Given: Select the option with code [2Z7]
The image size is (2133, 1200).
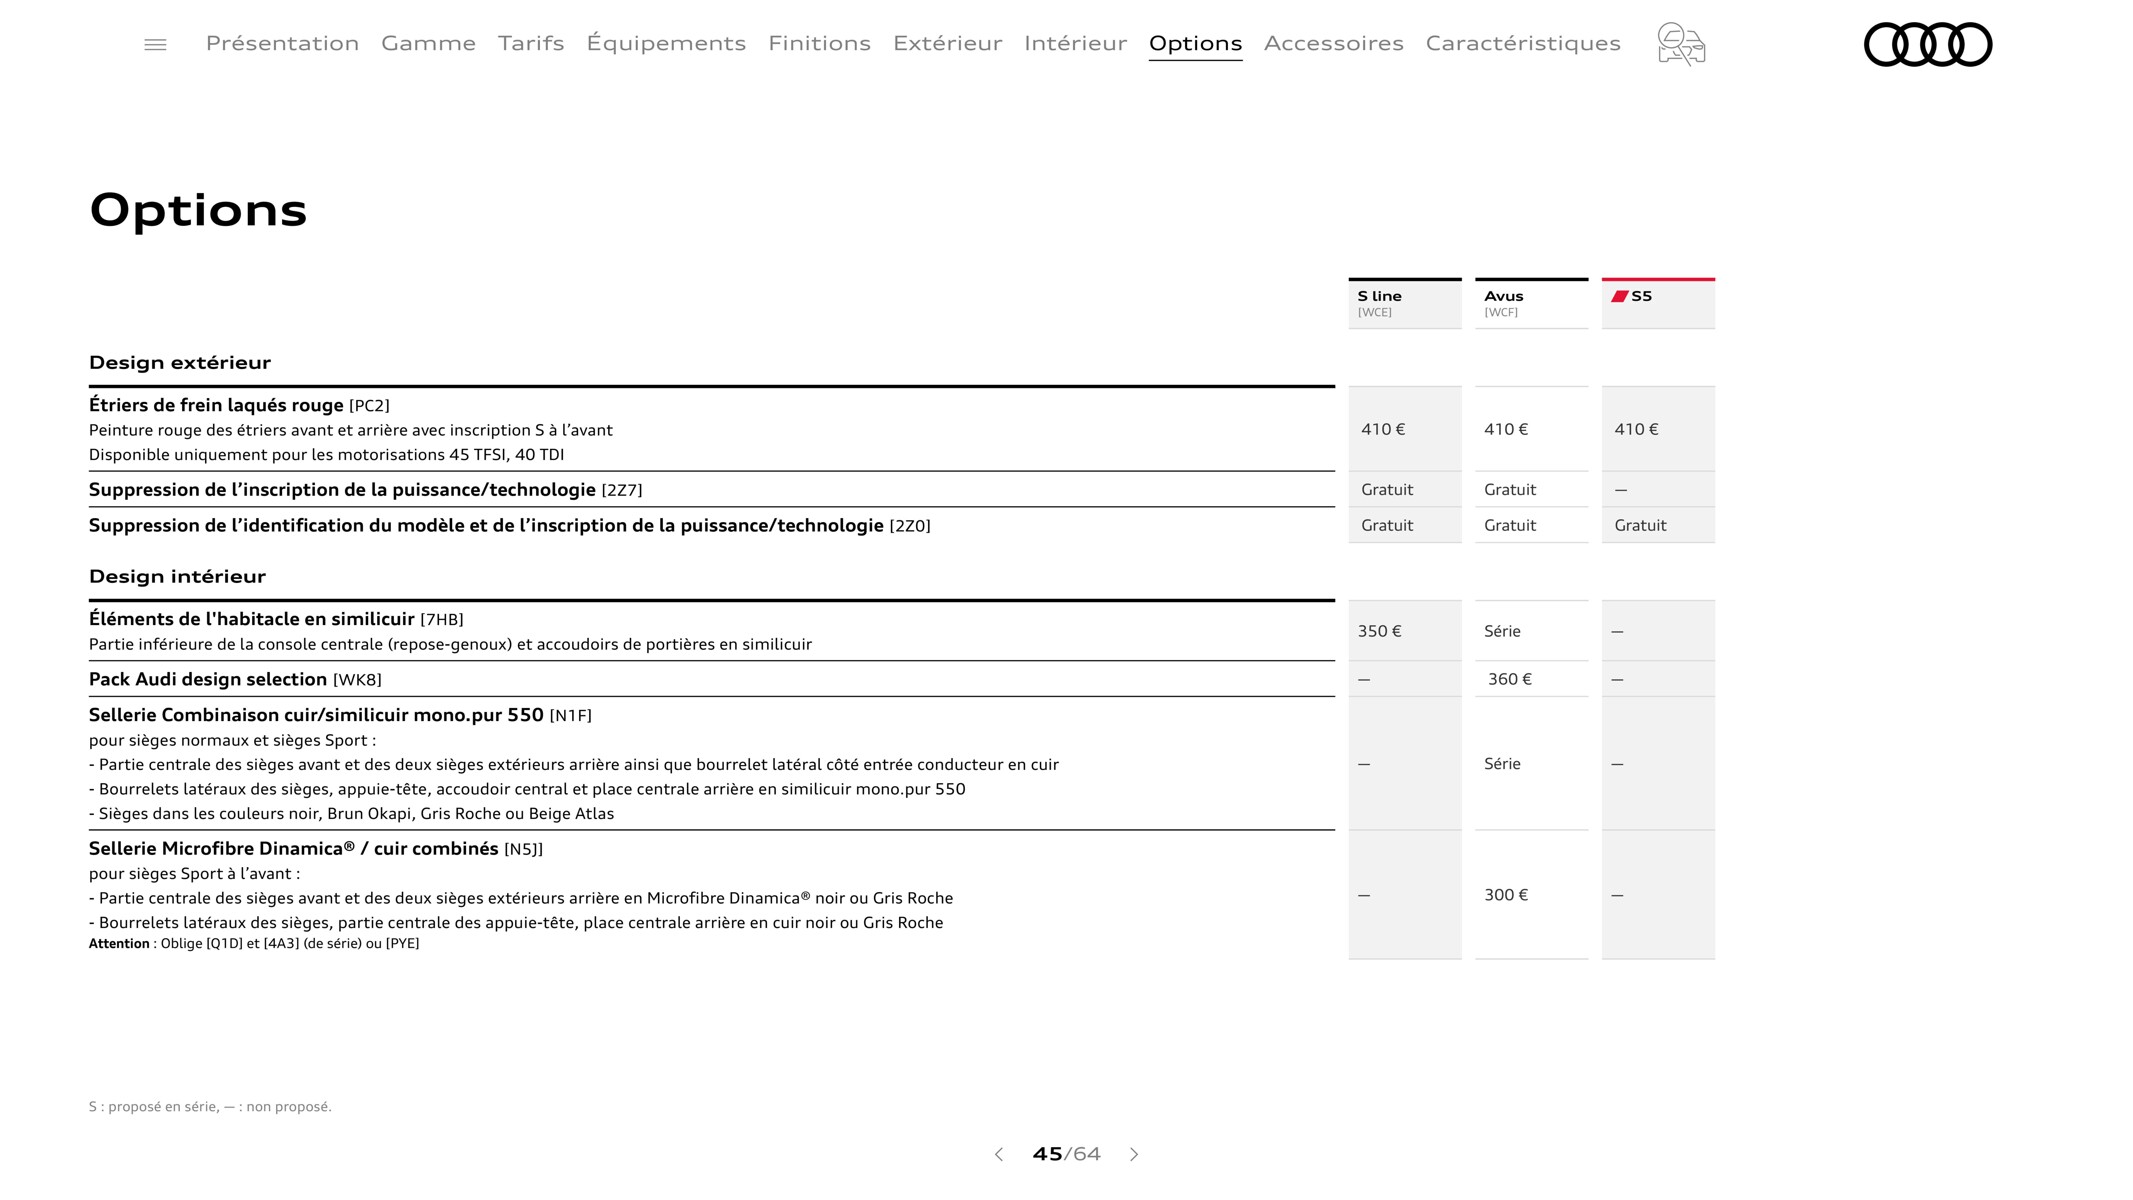Looking at the screenshot, I should pyautogui.click(x=712, y=489).
